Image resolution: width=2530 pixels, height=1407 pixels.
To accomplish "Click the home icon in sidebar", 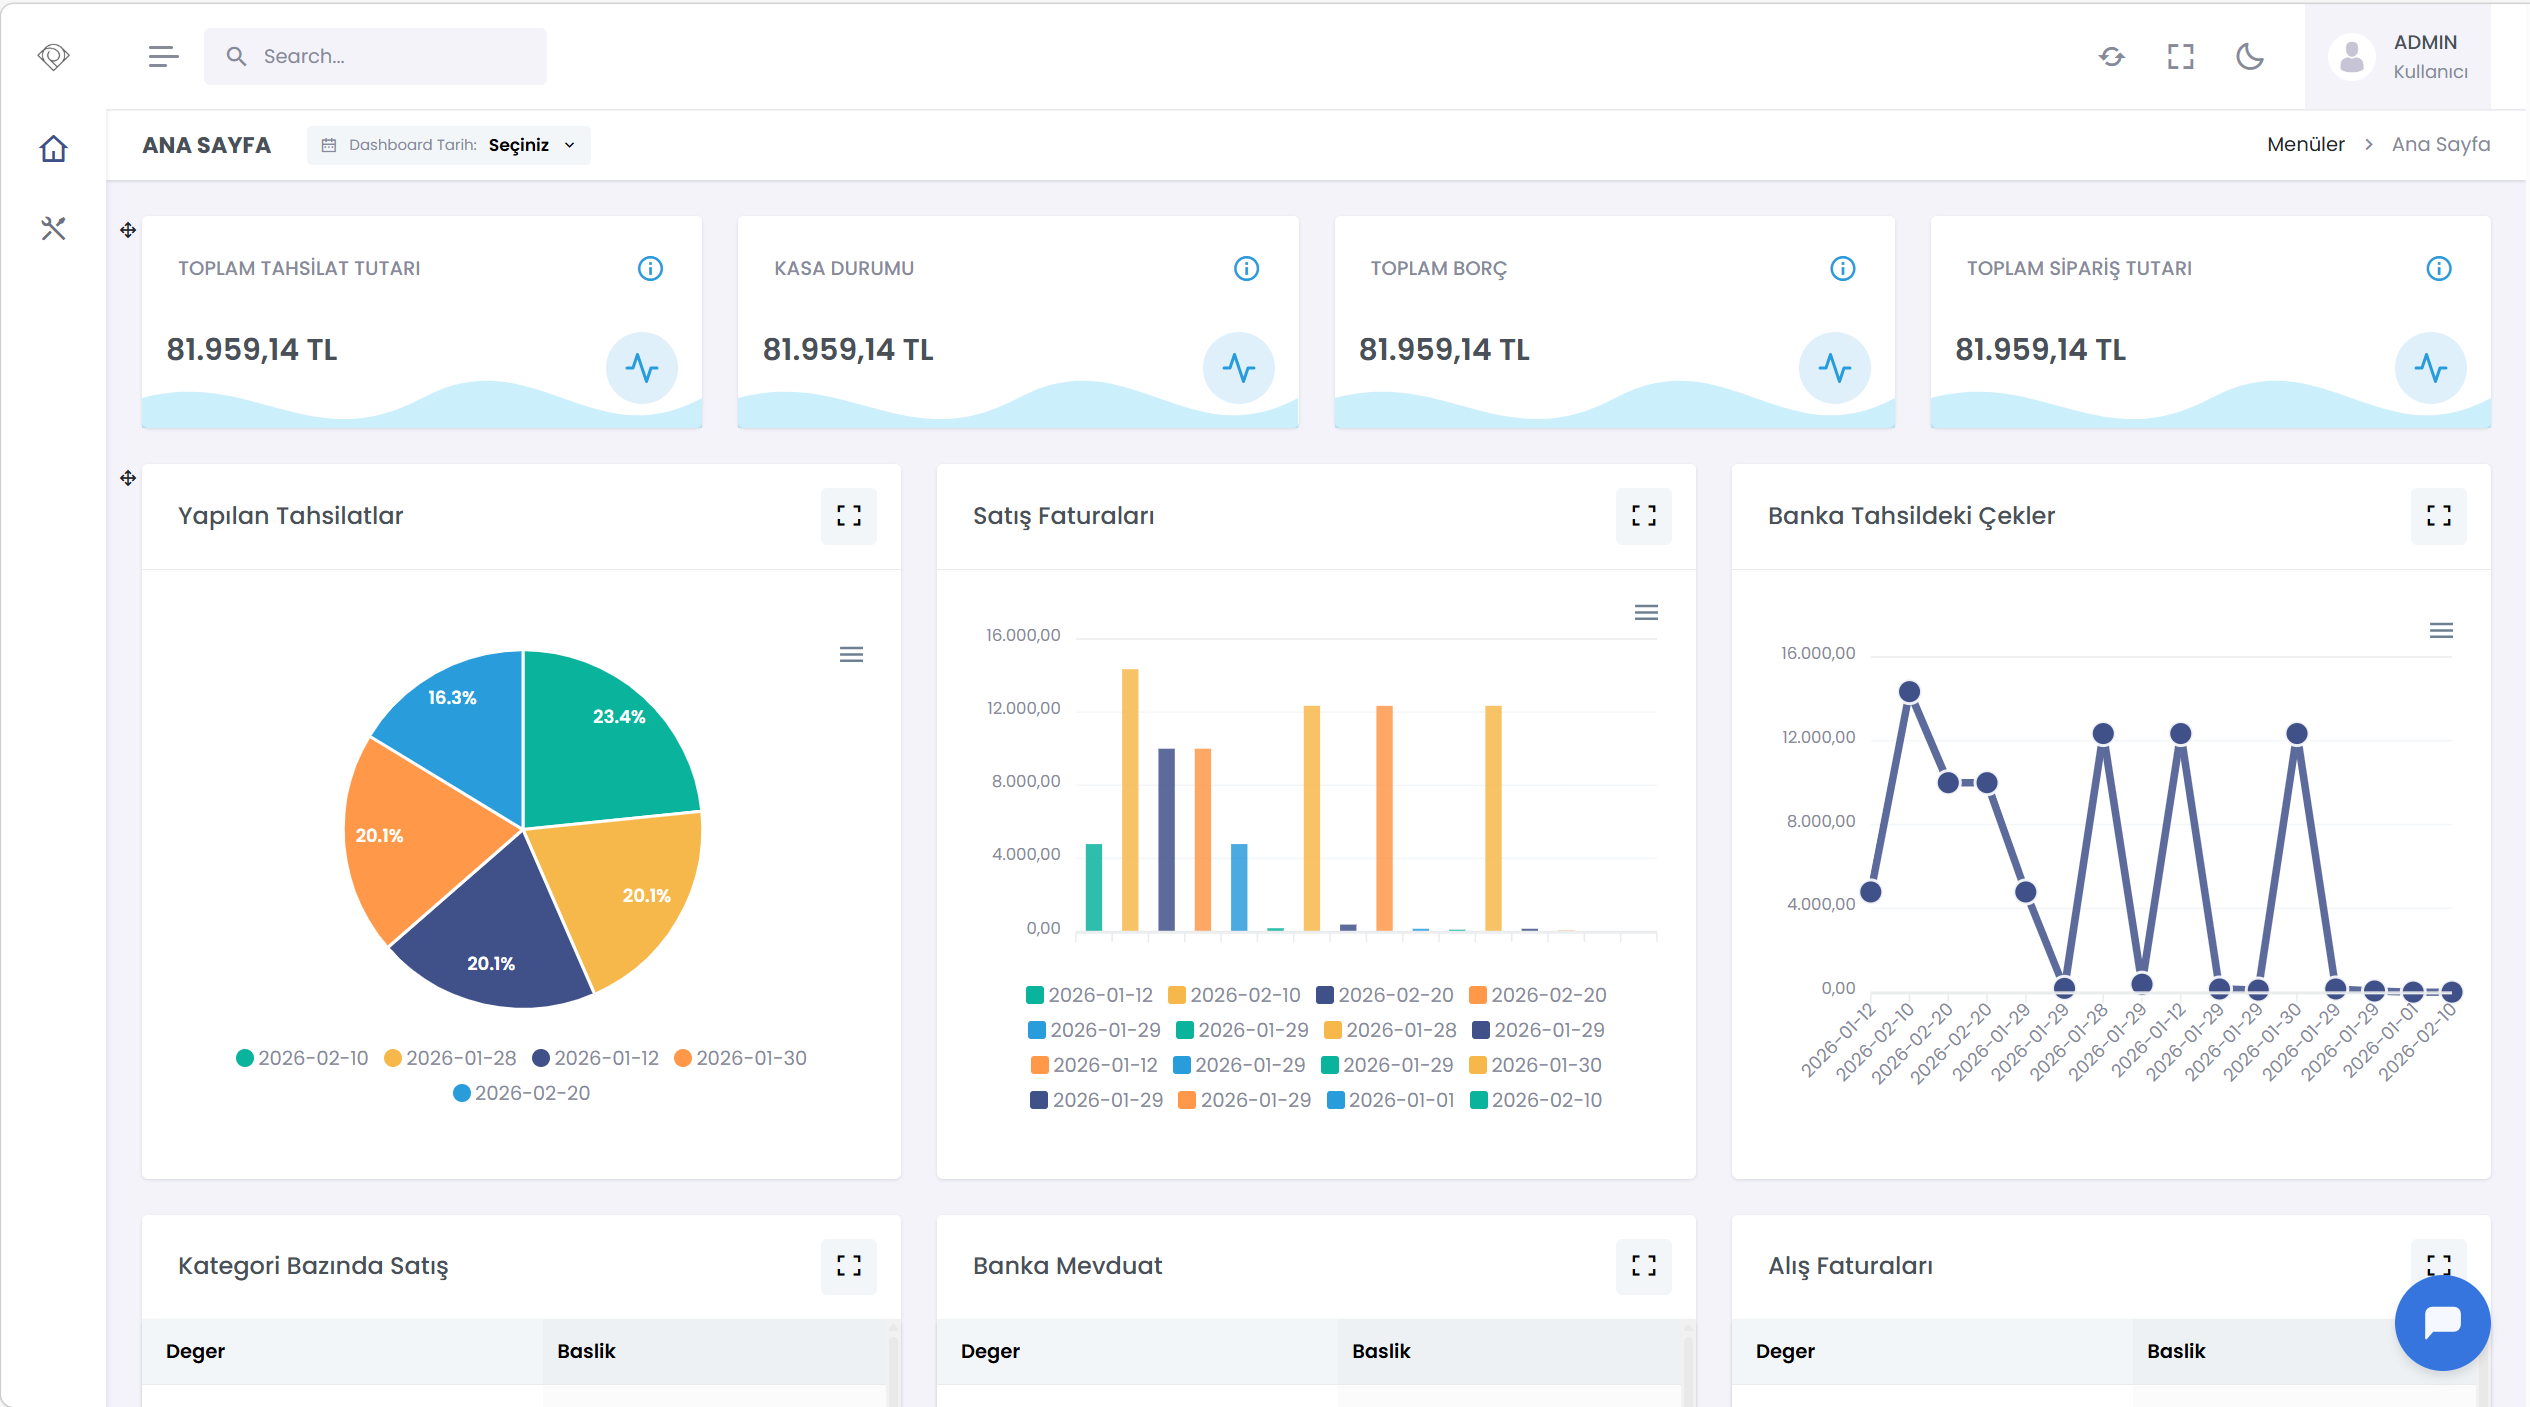I will tap(53, 149).
